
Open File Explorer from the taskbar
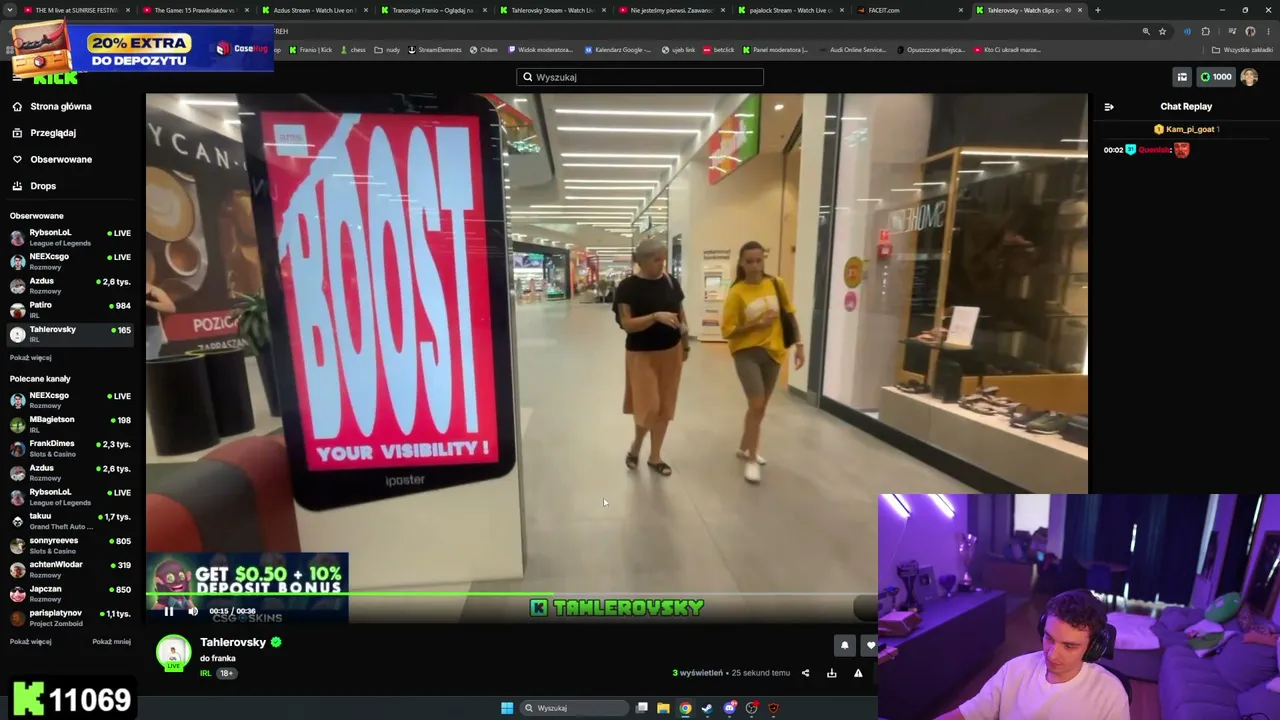pyautogui.click(x=663, y=708)
